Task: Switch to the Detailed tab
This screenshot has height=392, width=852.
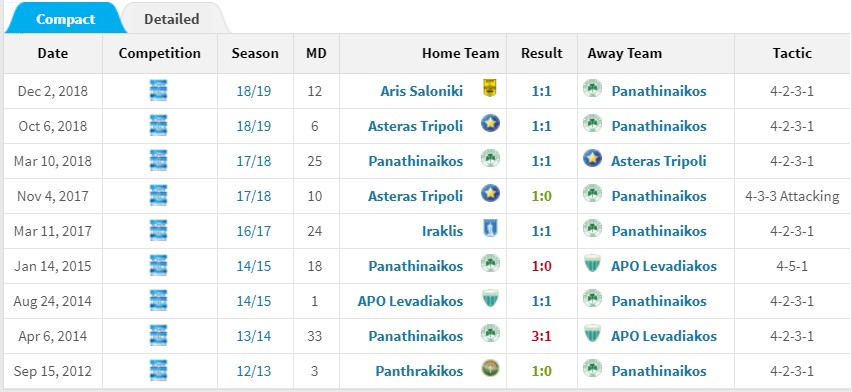Action: coord(172,19)
